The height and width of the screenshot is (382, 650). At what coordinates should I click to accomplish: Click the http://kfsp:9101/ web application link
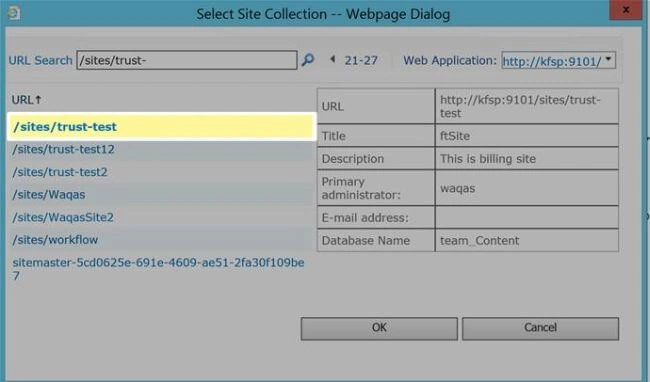[552, 62]
